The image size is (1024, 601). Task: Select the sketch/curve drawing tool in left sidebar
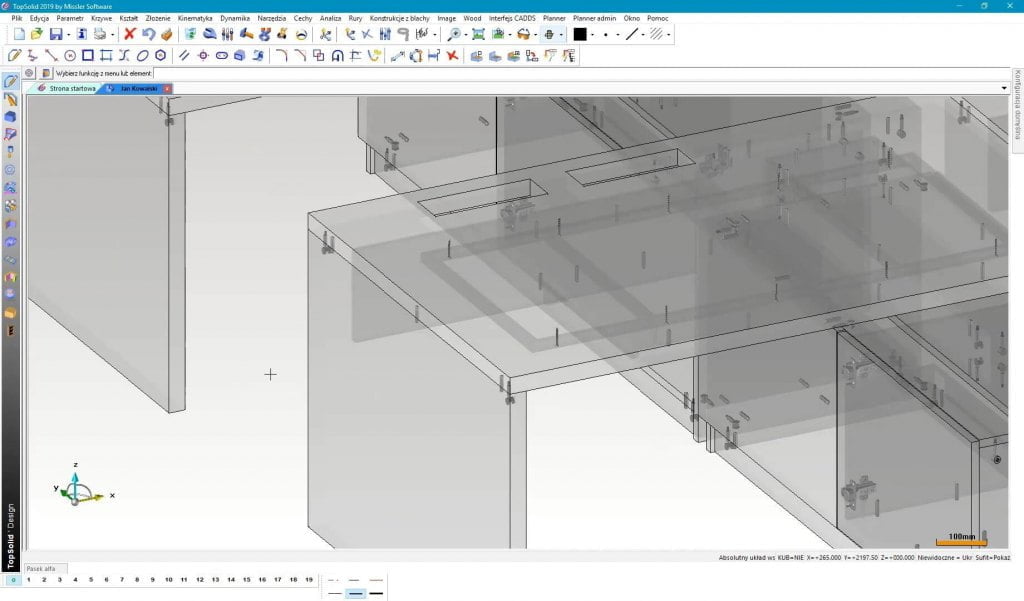pyautogui.click(x=11, y=84)
